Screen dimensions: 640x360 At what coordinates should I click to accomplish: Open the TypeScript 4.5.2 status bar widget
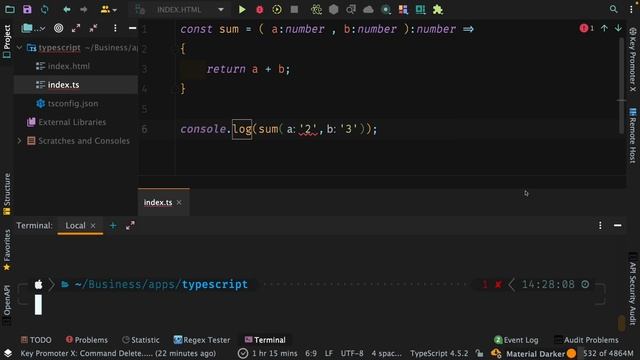coord(439,353)
